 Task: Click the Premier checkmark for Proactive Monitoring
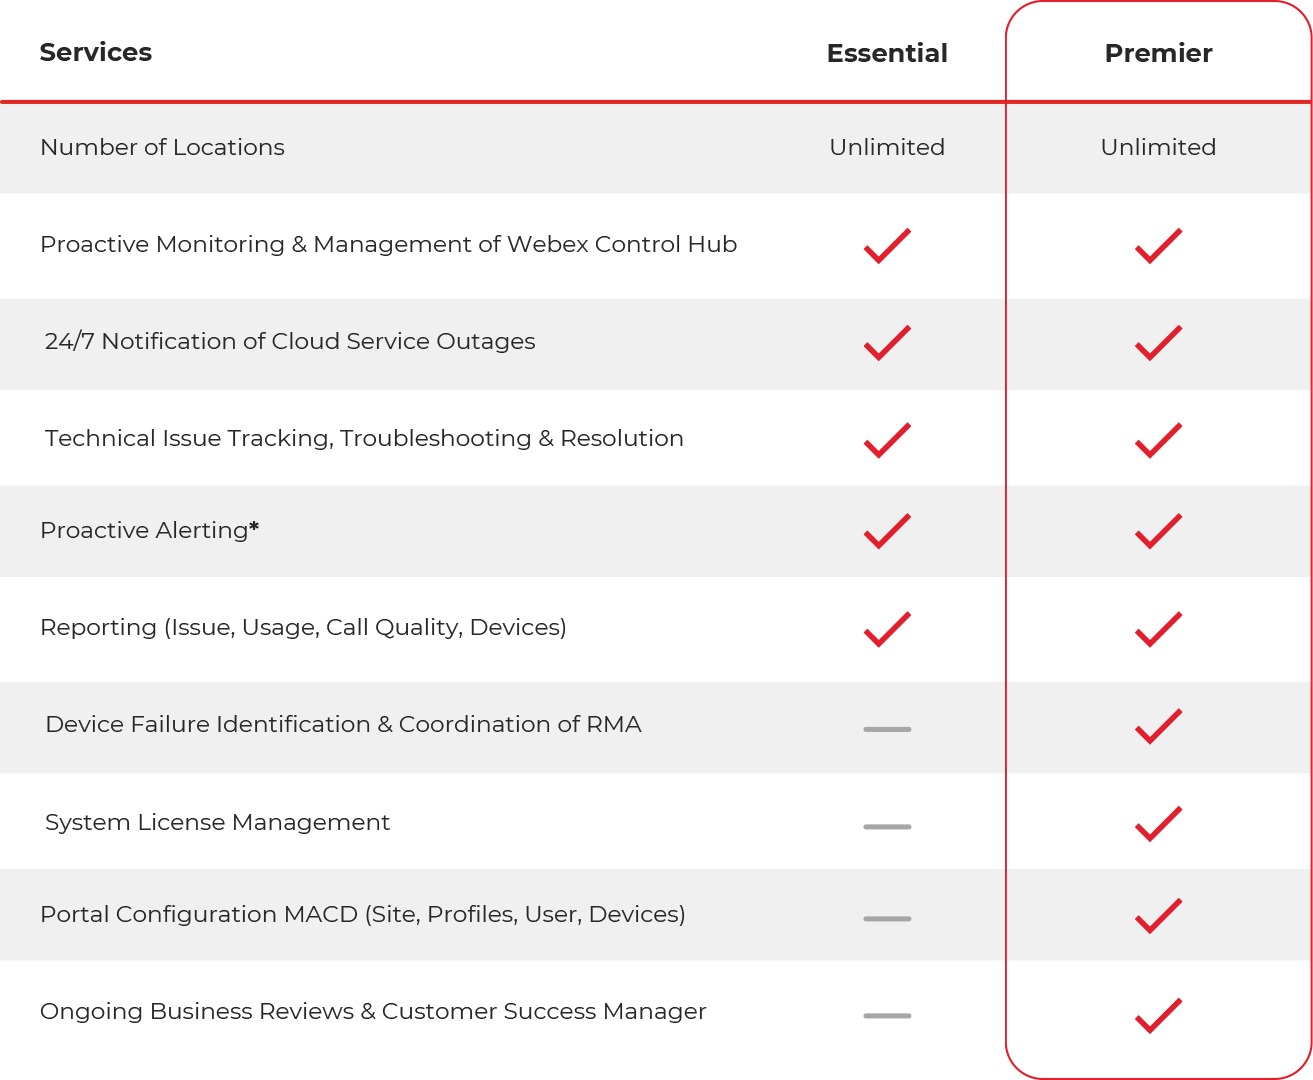[x=1158, y=246]
